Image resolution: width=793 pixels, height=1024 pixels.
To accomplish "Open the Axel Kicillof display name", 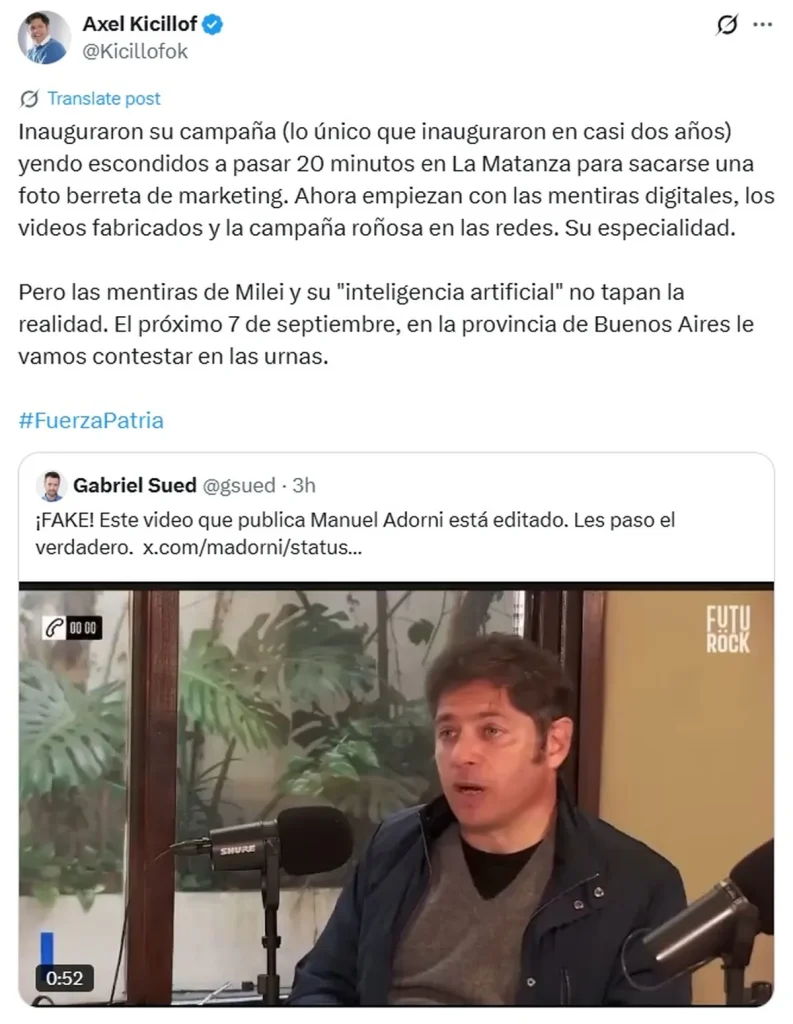I will 140,24.
